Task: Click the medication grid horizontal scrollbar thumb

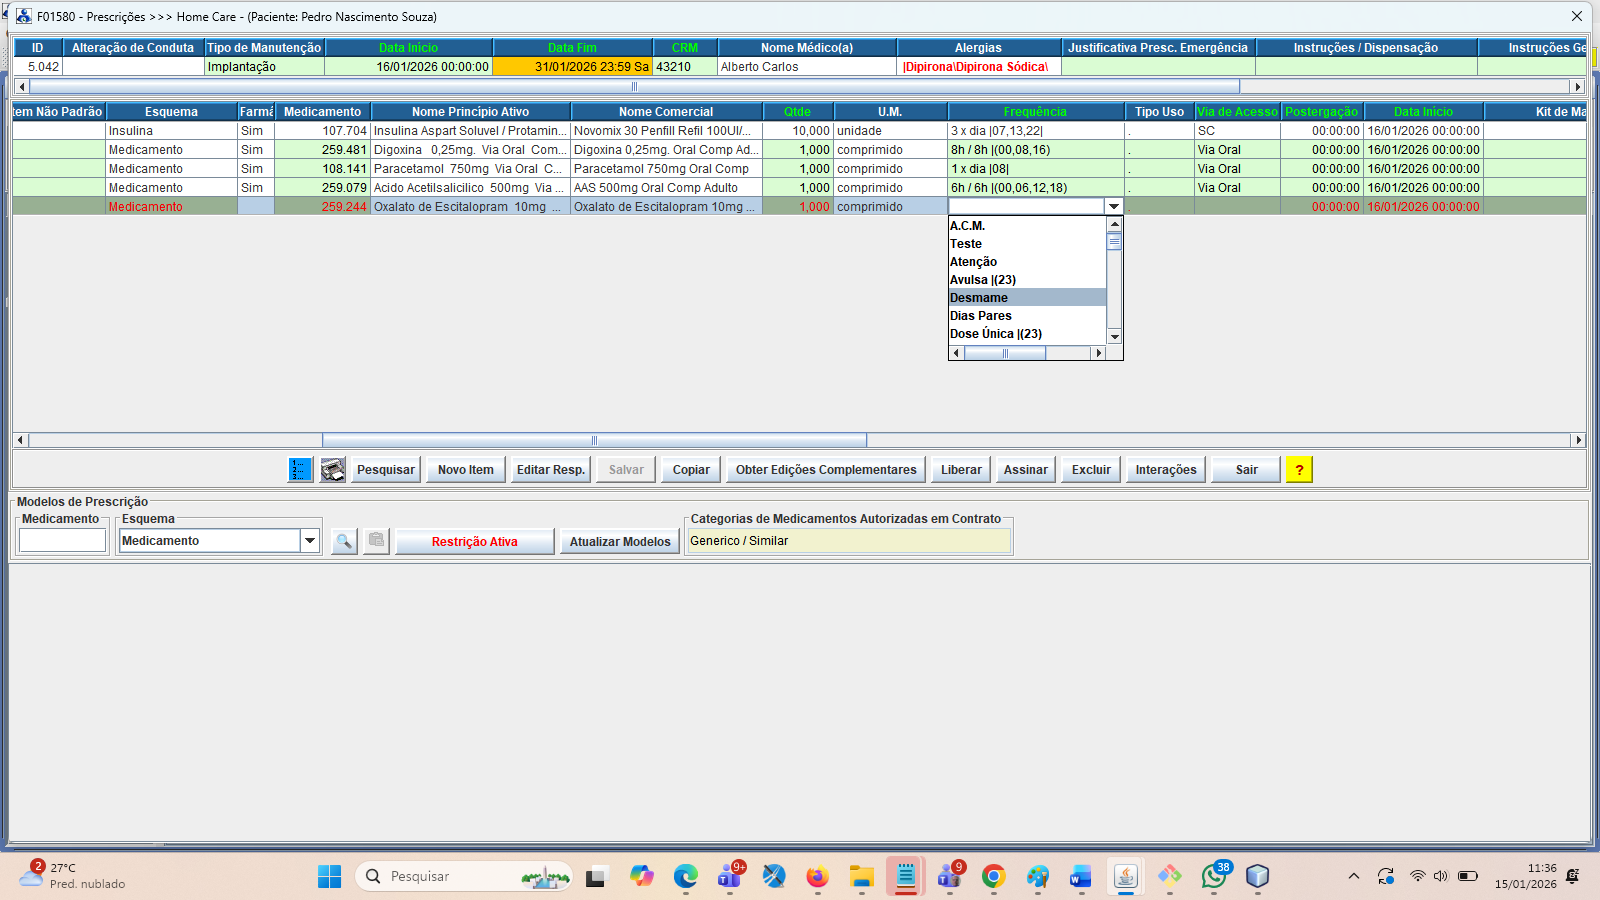Action: (x=594, y=440)
